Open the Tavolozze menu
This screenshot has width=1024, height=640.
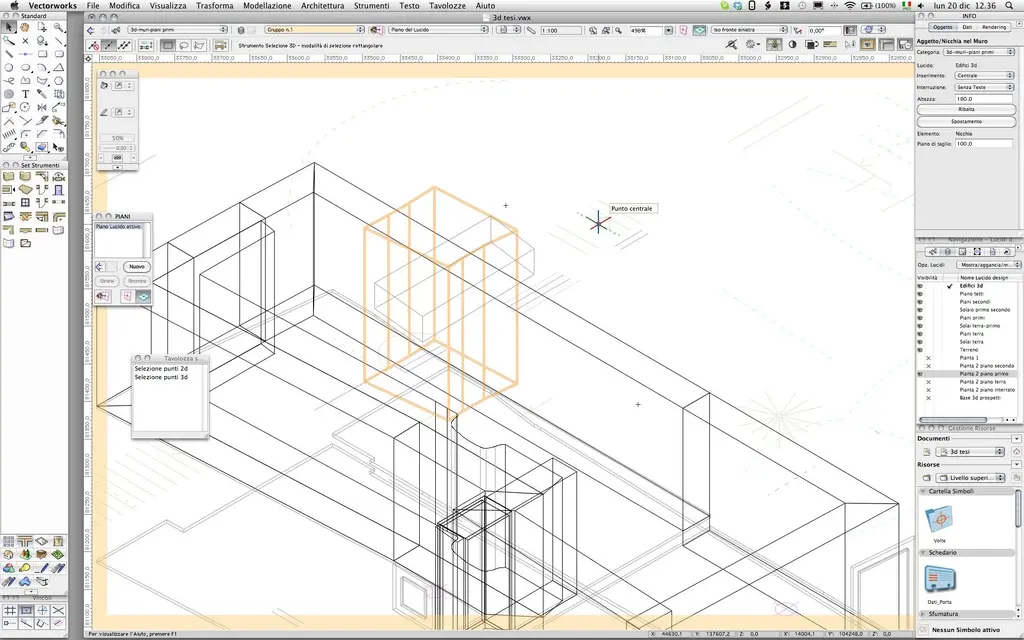(x=447, y=5)
